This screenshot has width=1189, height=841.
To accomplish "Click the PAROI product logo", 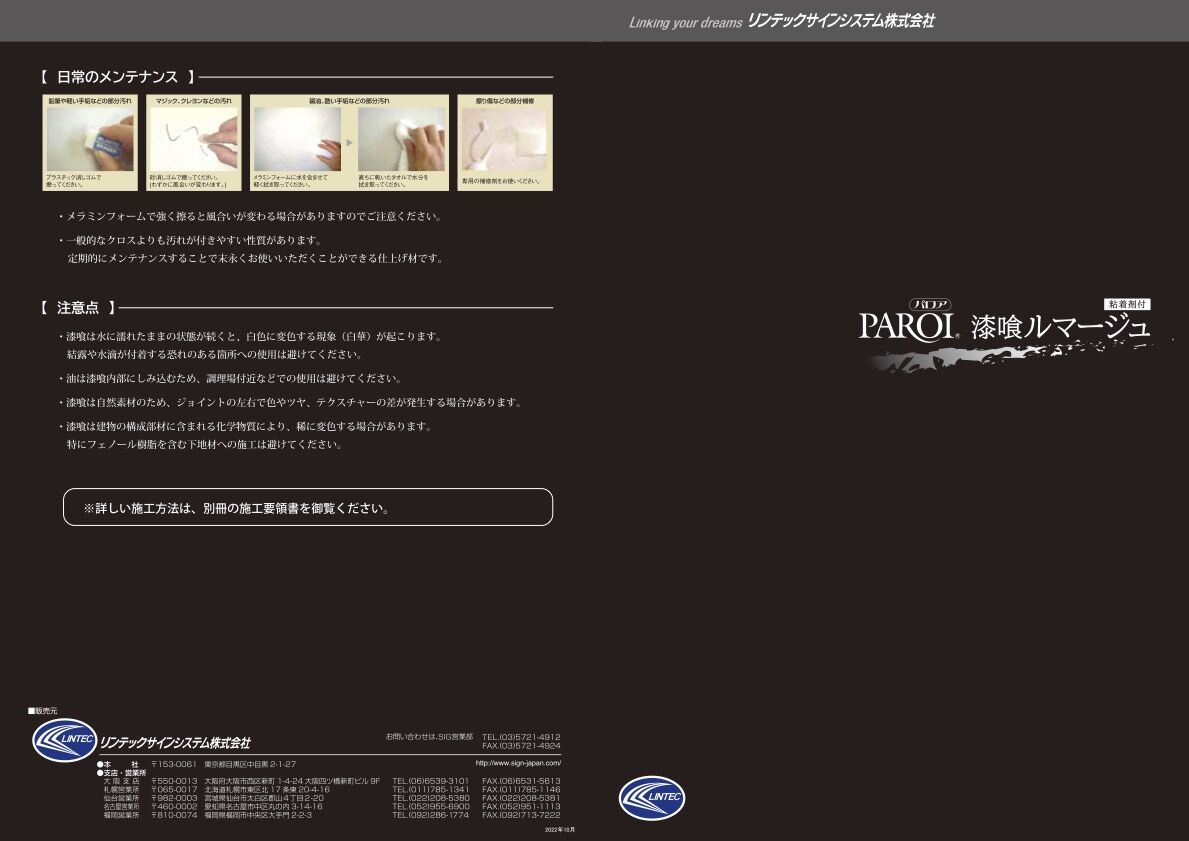I will [908, 327].
